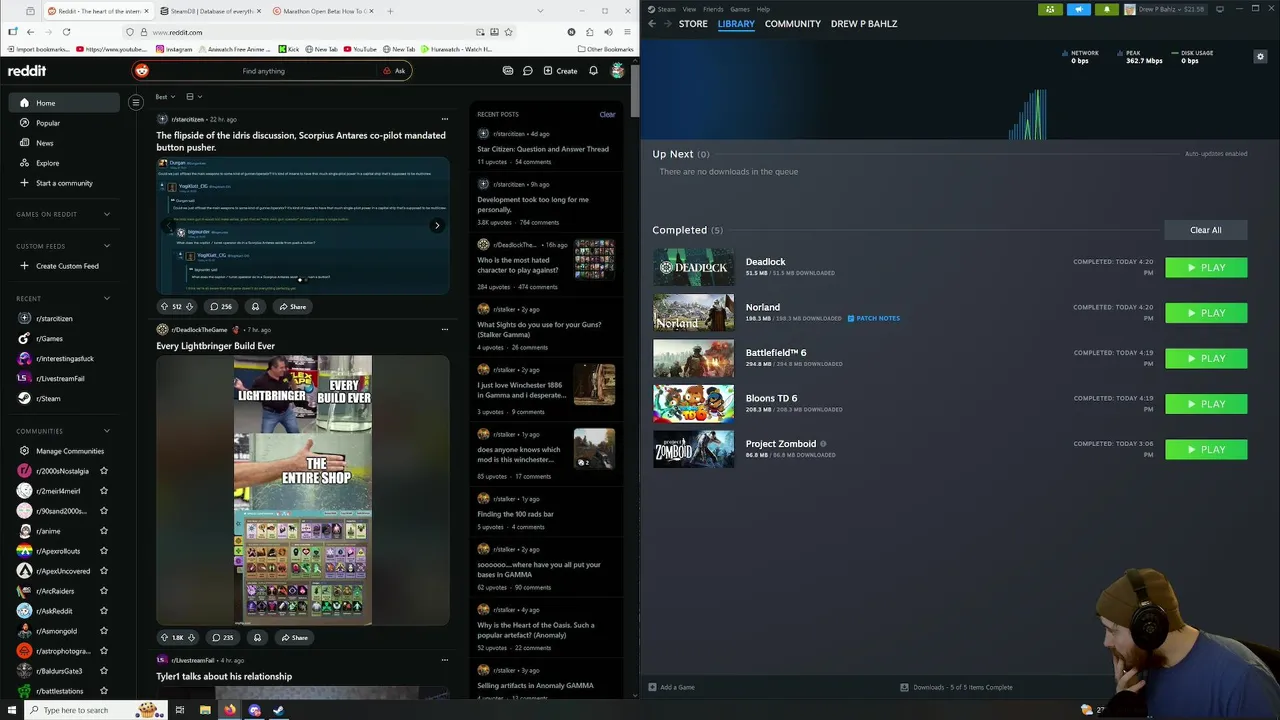The width and height of the screenshot is (1280, 720).
Task: Downvote the Scorpius Antares post
Action: (189, 307)
